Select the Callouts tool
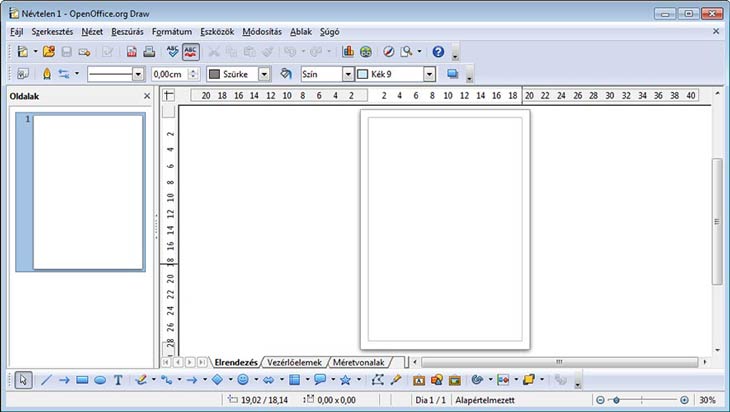The image size is (730, 412). click(320, 380)
